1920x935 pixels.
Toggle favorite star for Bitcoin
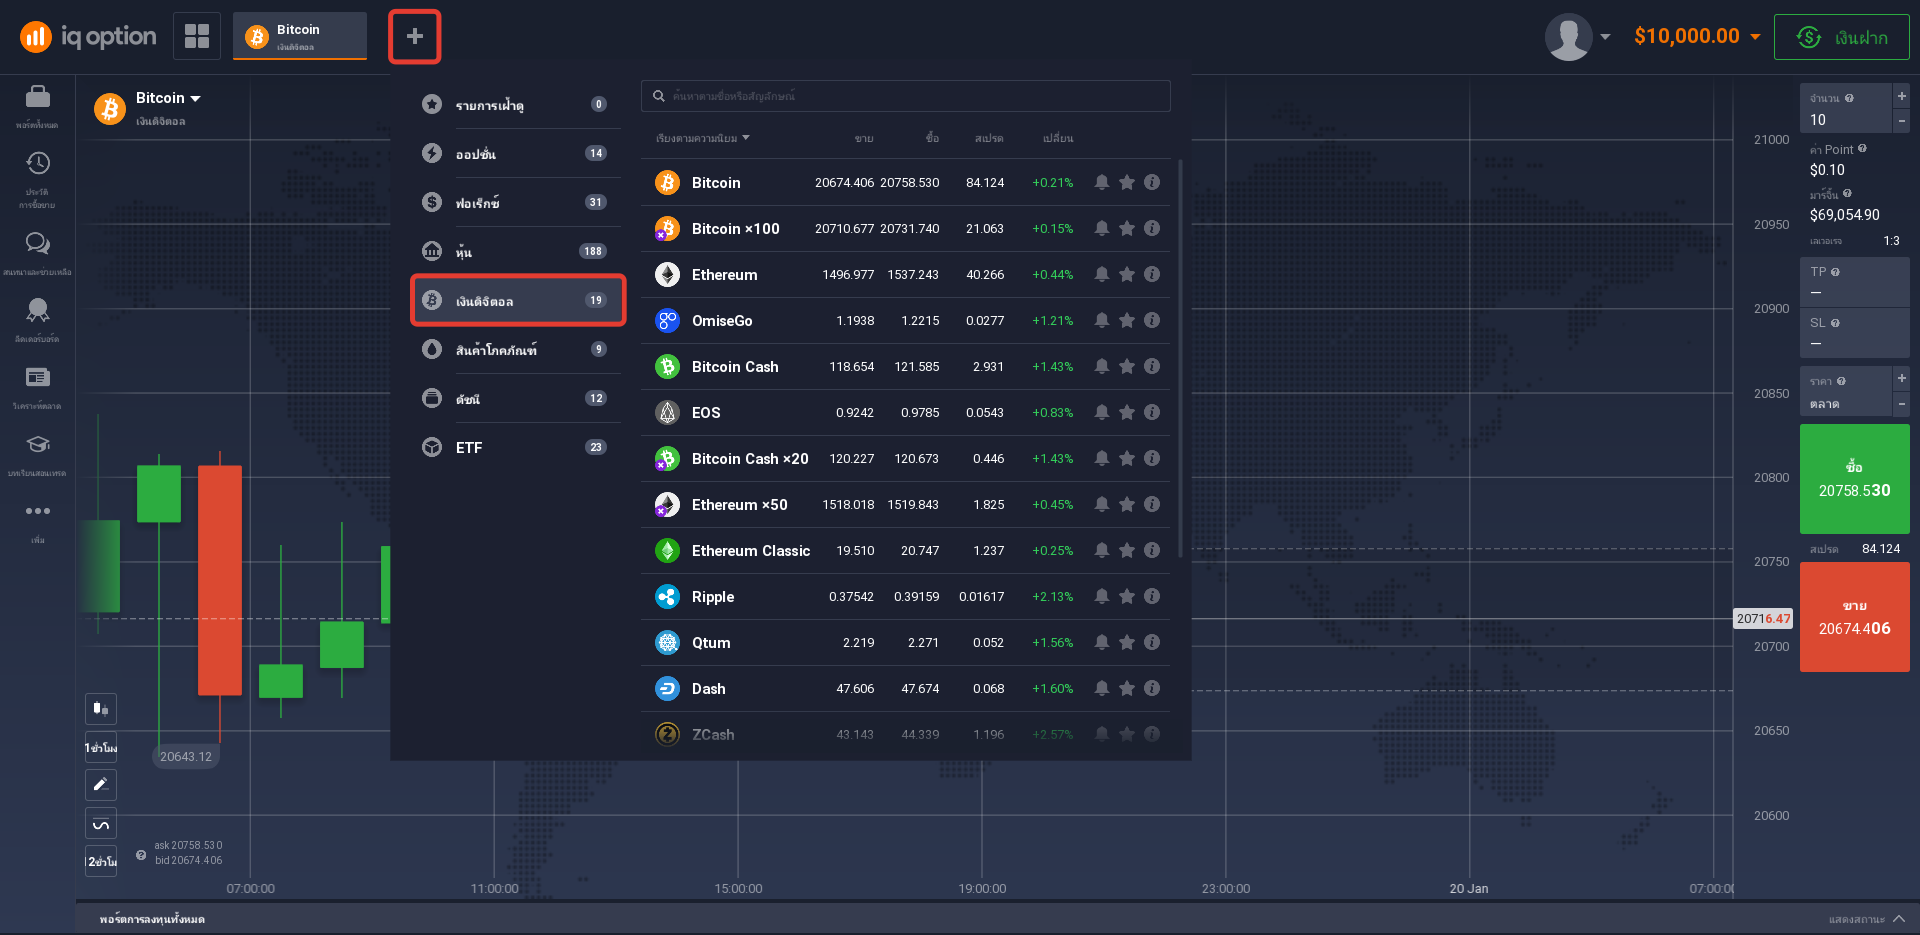1127,182
